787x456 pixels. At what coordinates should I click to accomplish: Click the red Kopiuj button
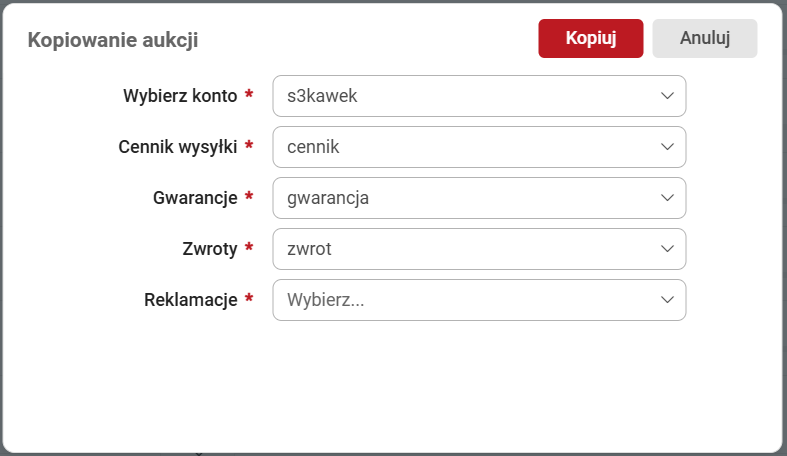(x=590, y=39)
